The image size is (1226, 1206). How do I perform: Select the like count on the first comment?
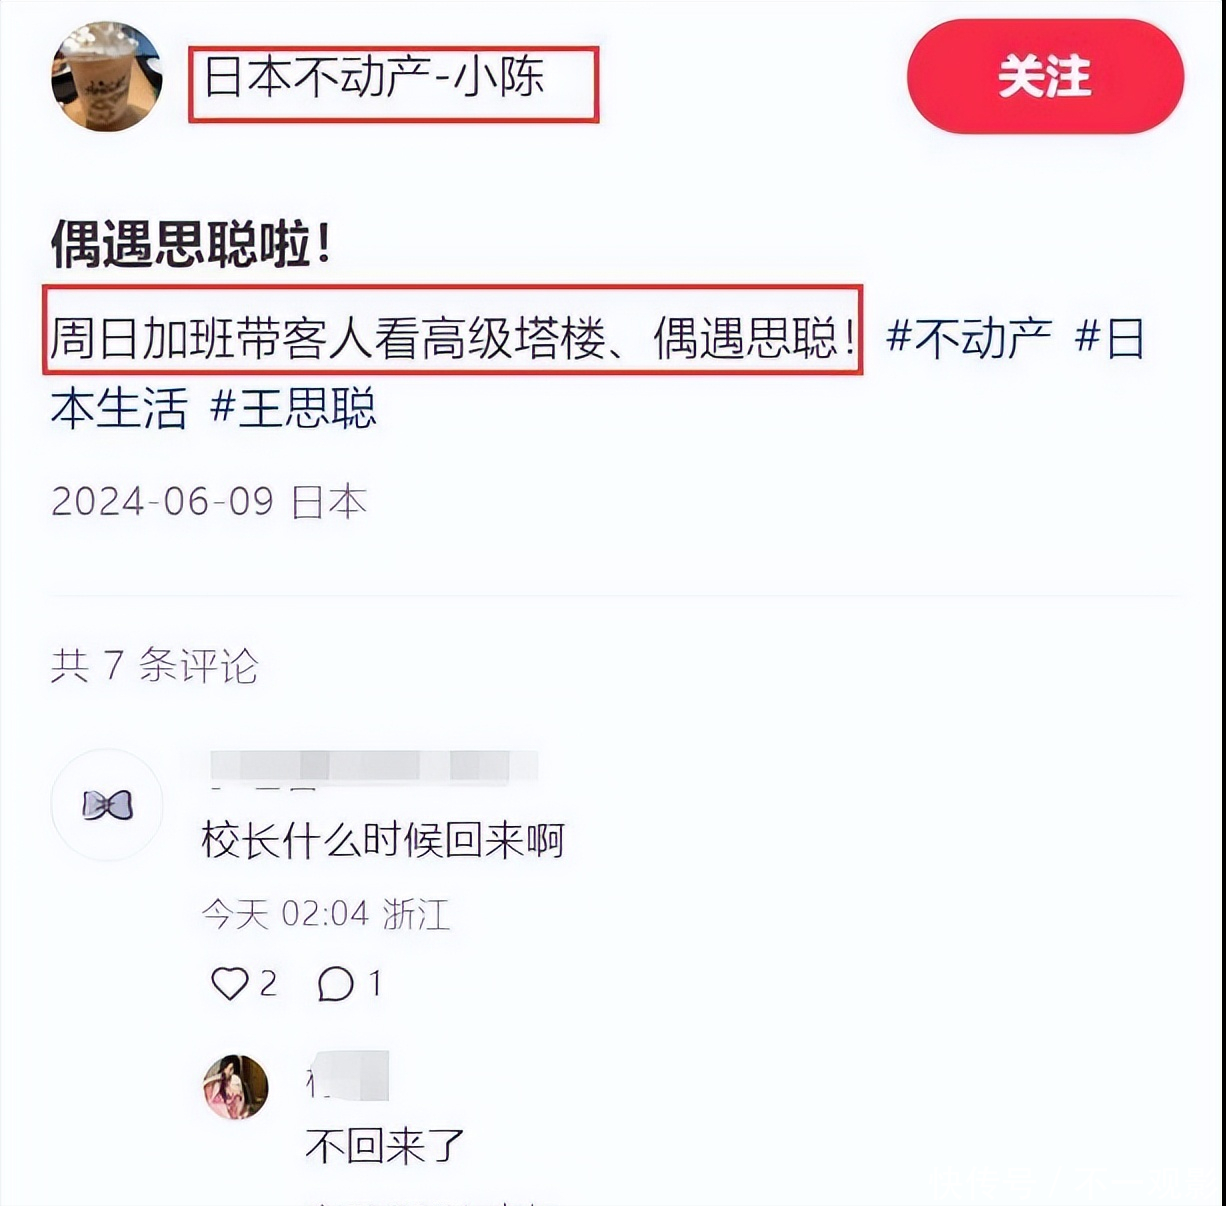pyautogui.click(x=268, y=984)
